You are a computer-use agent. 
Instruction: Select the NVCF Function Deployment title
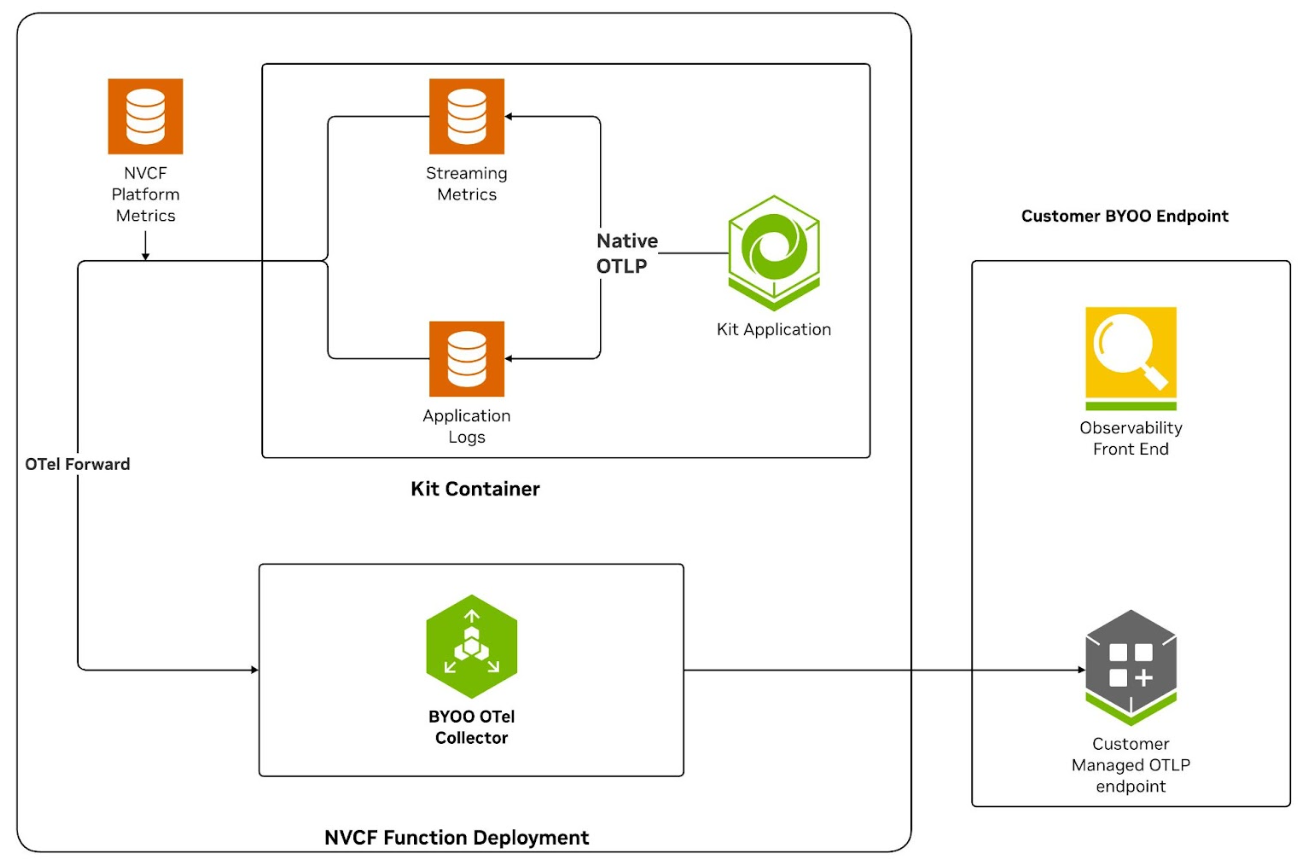[x=457, y=837]
